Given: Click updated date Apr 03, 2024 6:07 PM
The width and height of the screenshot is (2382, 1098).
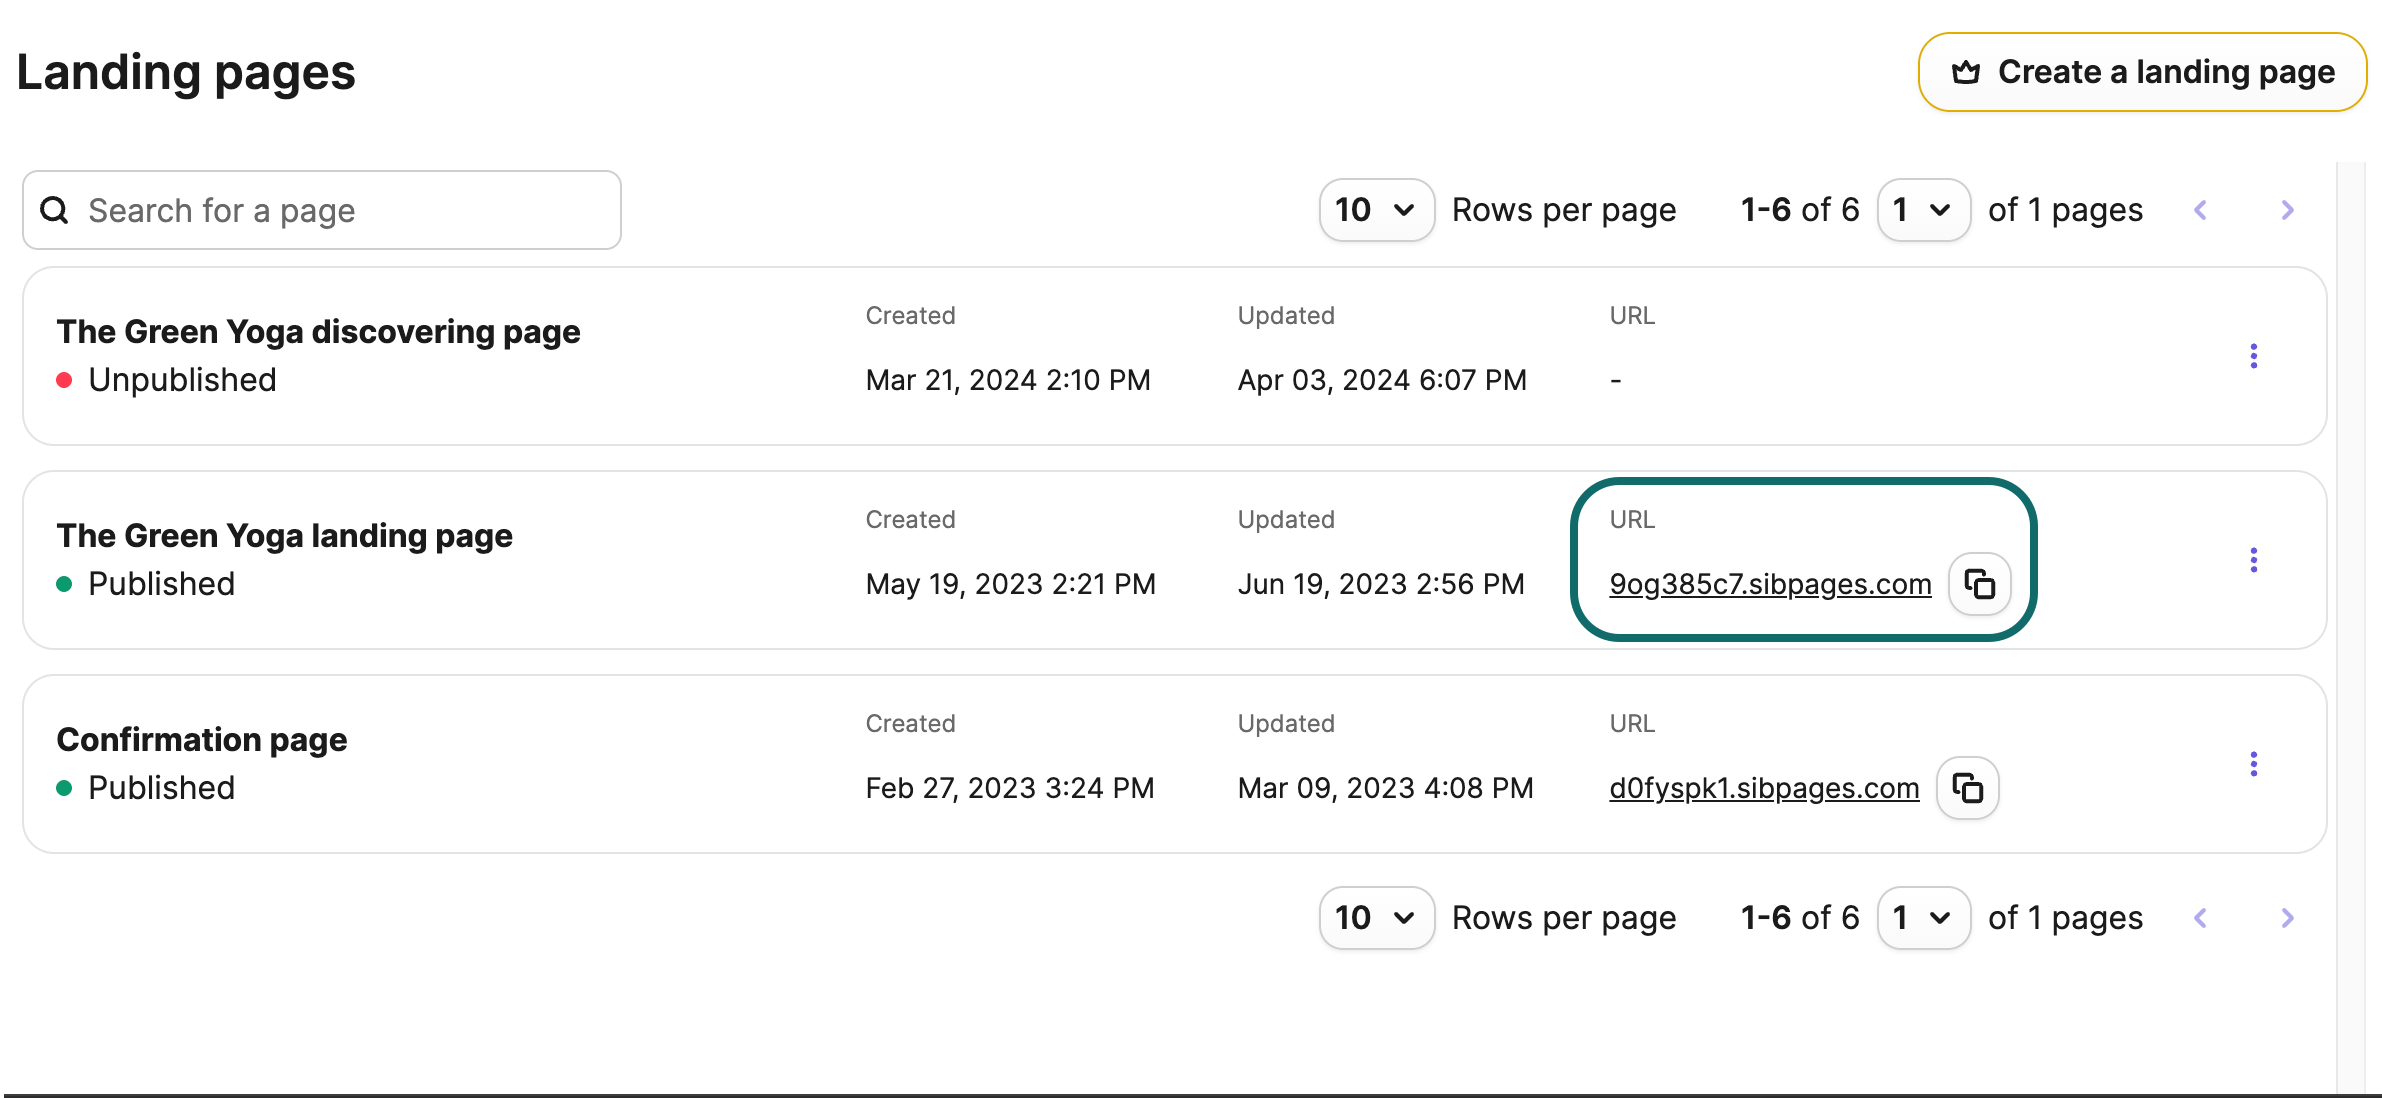Looking at the screenshot, I should 1382,380.
